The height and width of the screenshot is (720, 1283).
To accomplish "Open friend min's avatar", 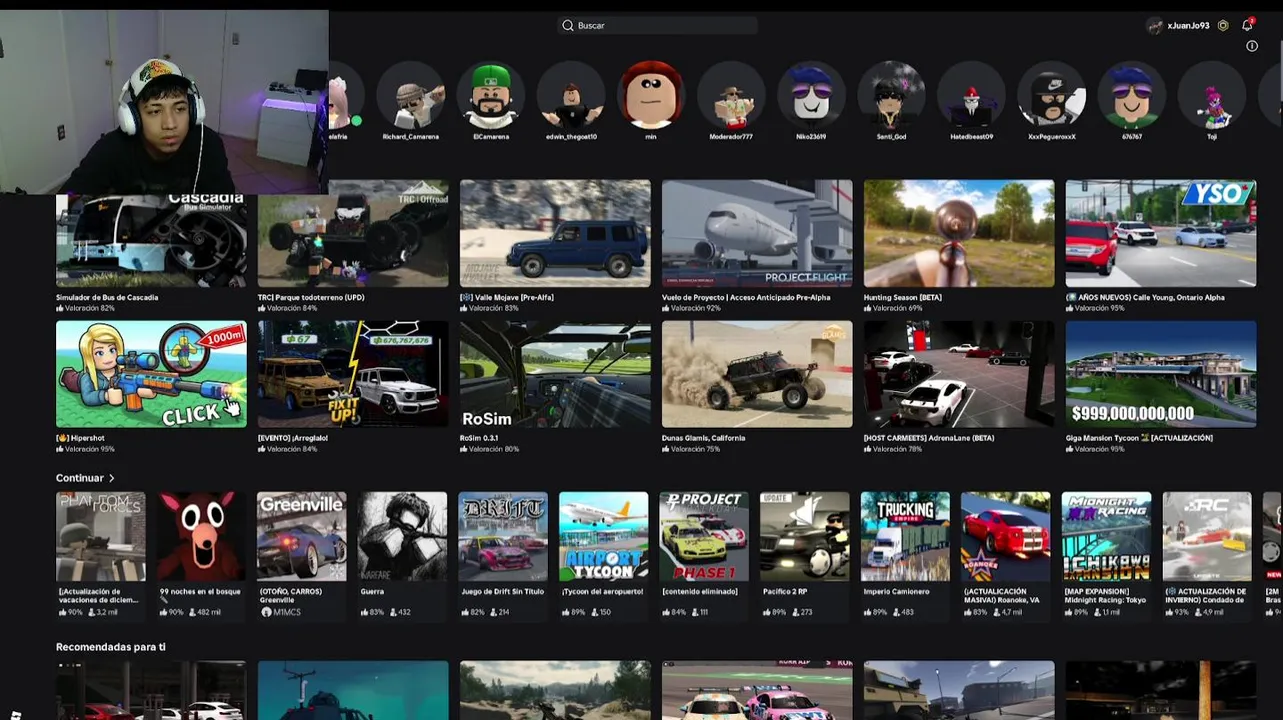I will [651, 96].
